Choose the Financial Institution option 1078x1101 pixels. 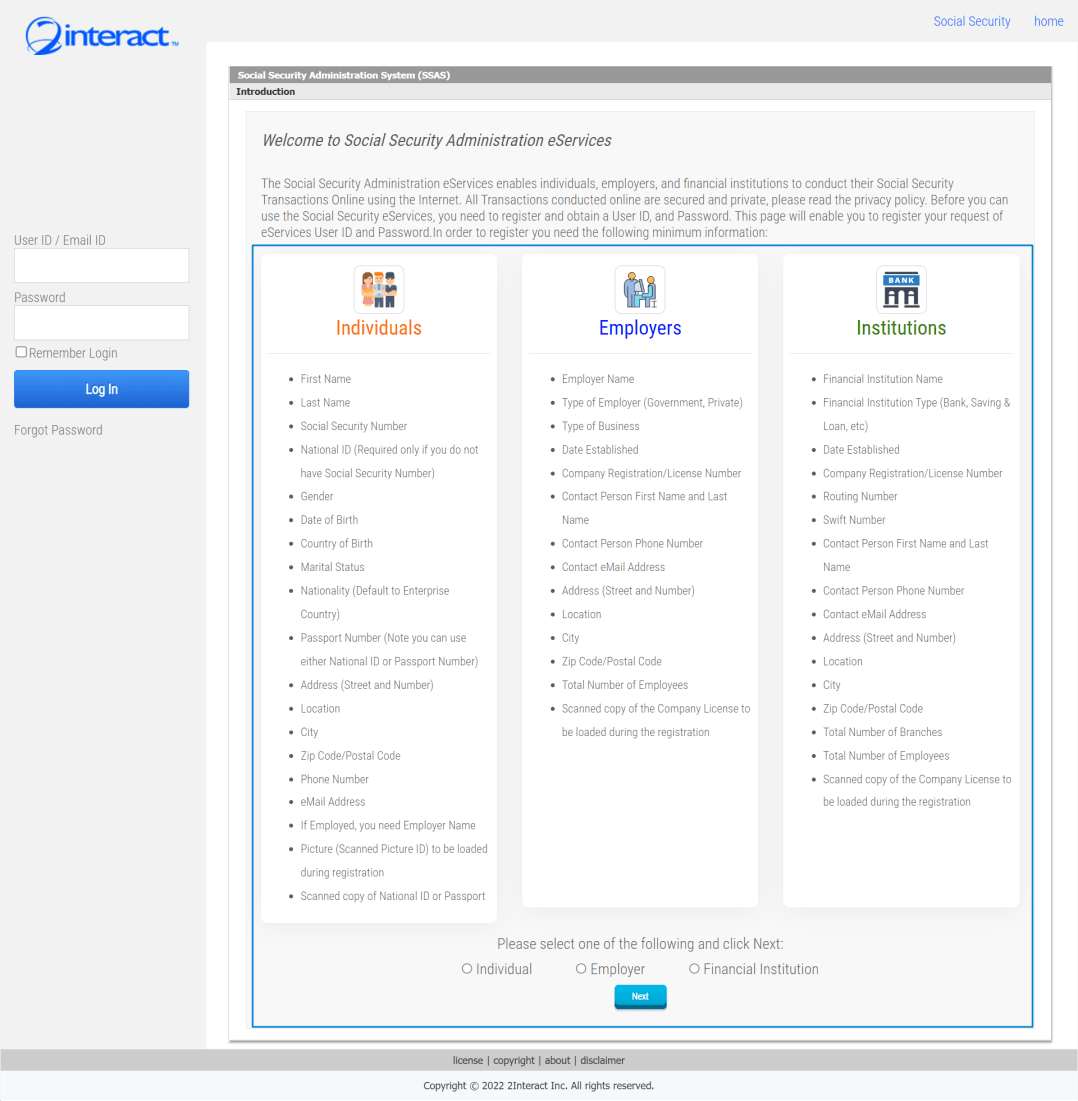click(694, 967)
